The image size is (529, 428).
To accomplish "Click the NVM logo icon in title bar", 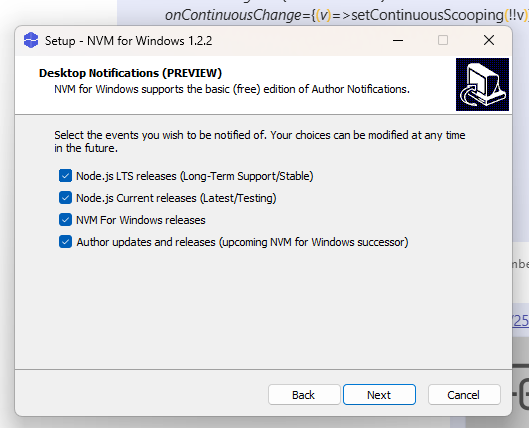I will [x=31, y=40].
